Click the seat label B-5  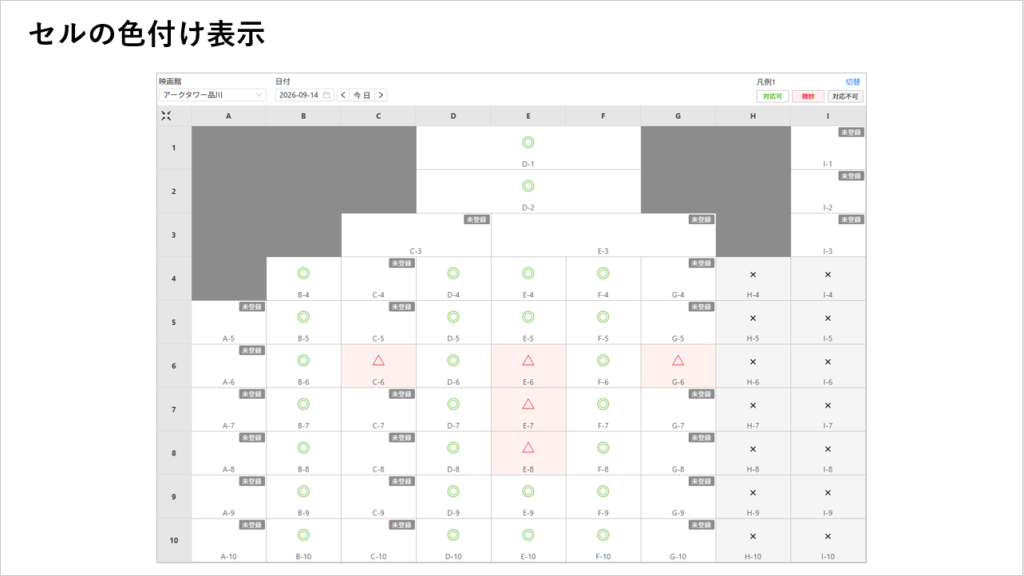303,339
